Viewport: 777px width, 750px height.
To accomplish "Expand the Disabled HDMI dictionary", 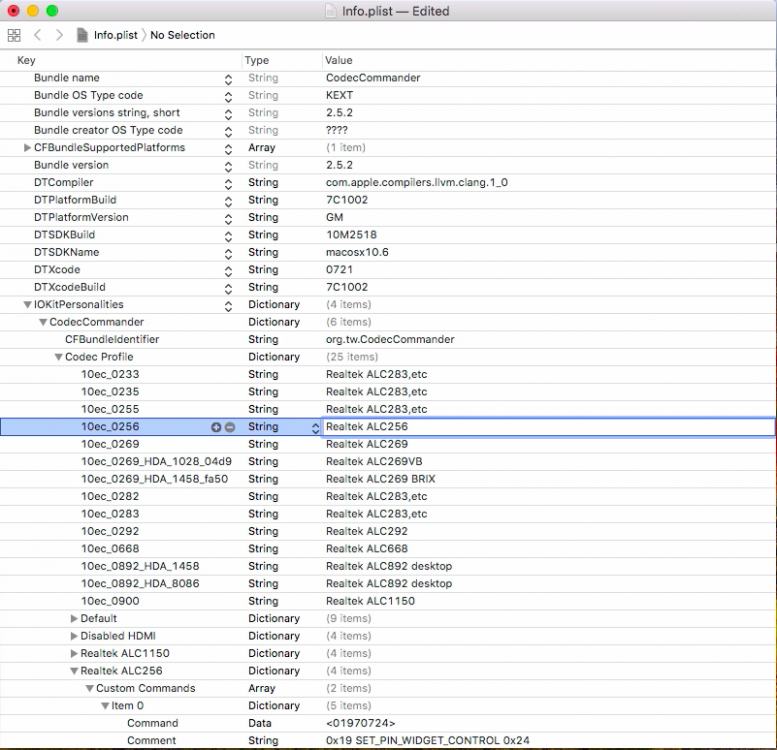I will pos(74,636).
